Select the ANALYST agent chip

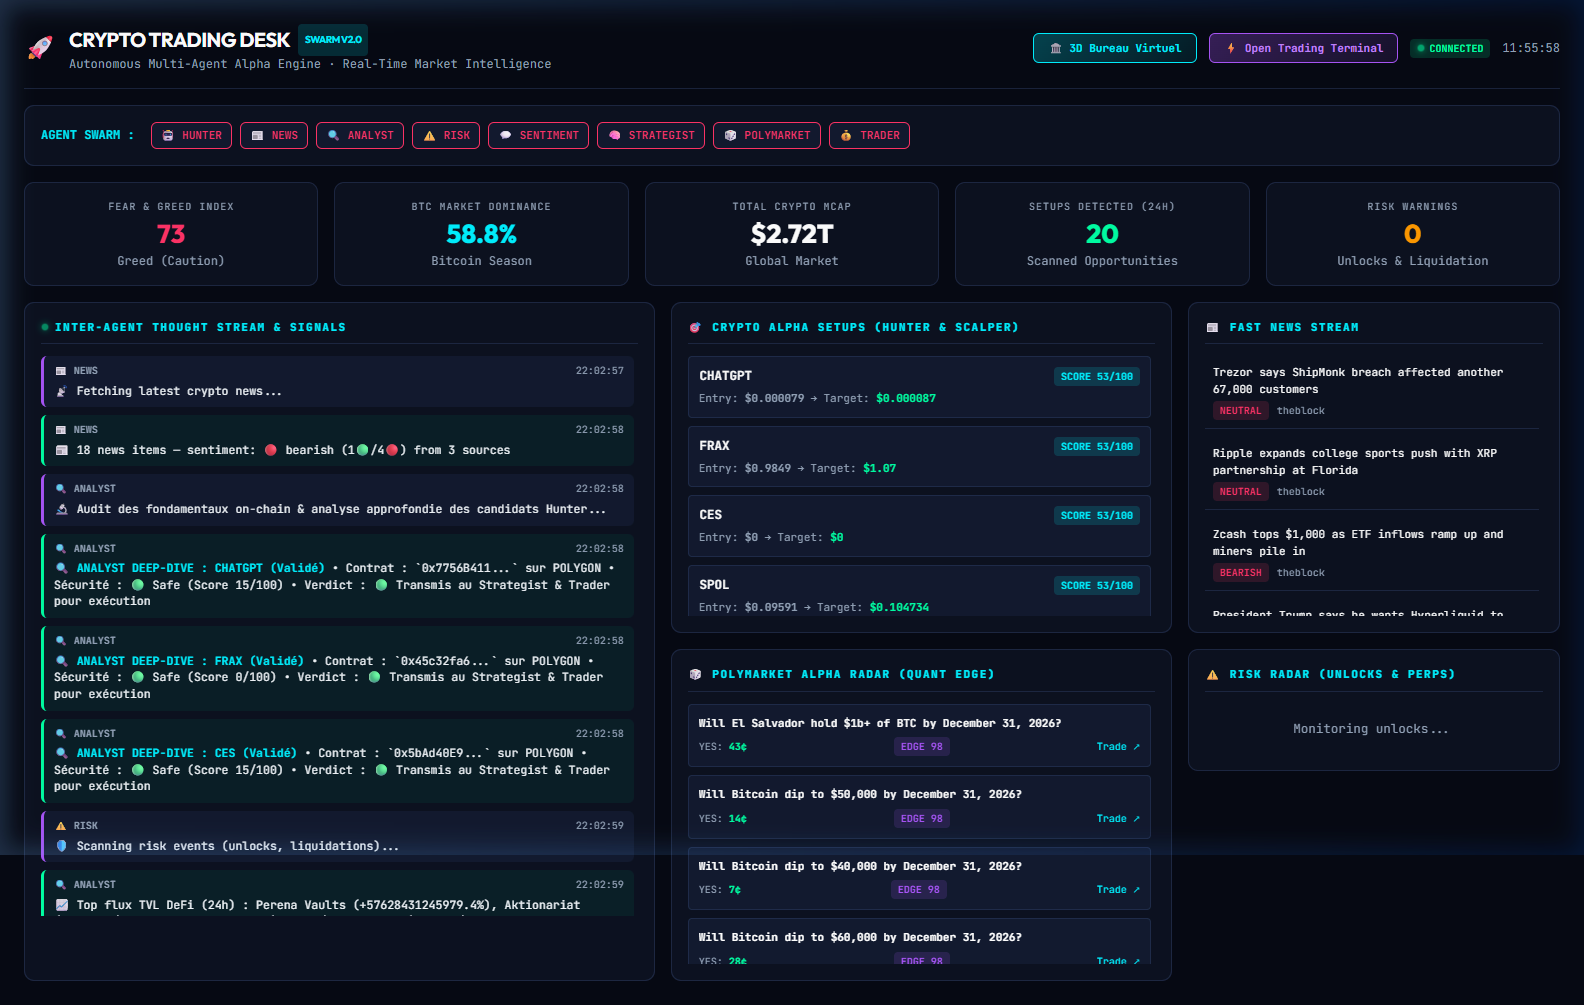tap(360, 135)
